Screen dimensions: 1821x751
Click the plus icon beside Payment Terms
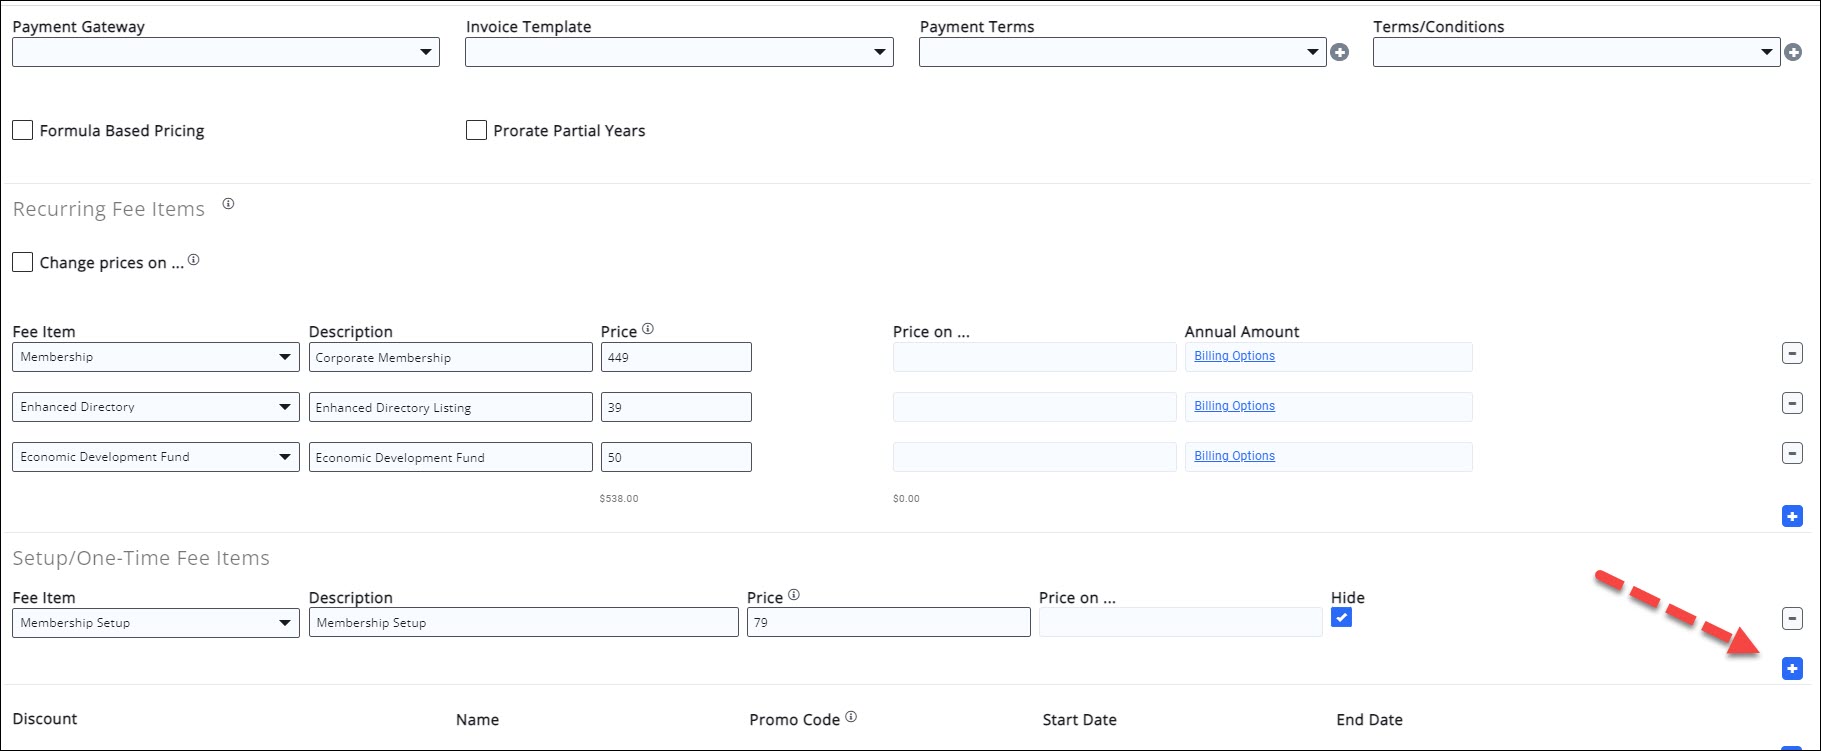pos(1339,53)
